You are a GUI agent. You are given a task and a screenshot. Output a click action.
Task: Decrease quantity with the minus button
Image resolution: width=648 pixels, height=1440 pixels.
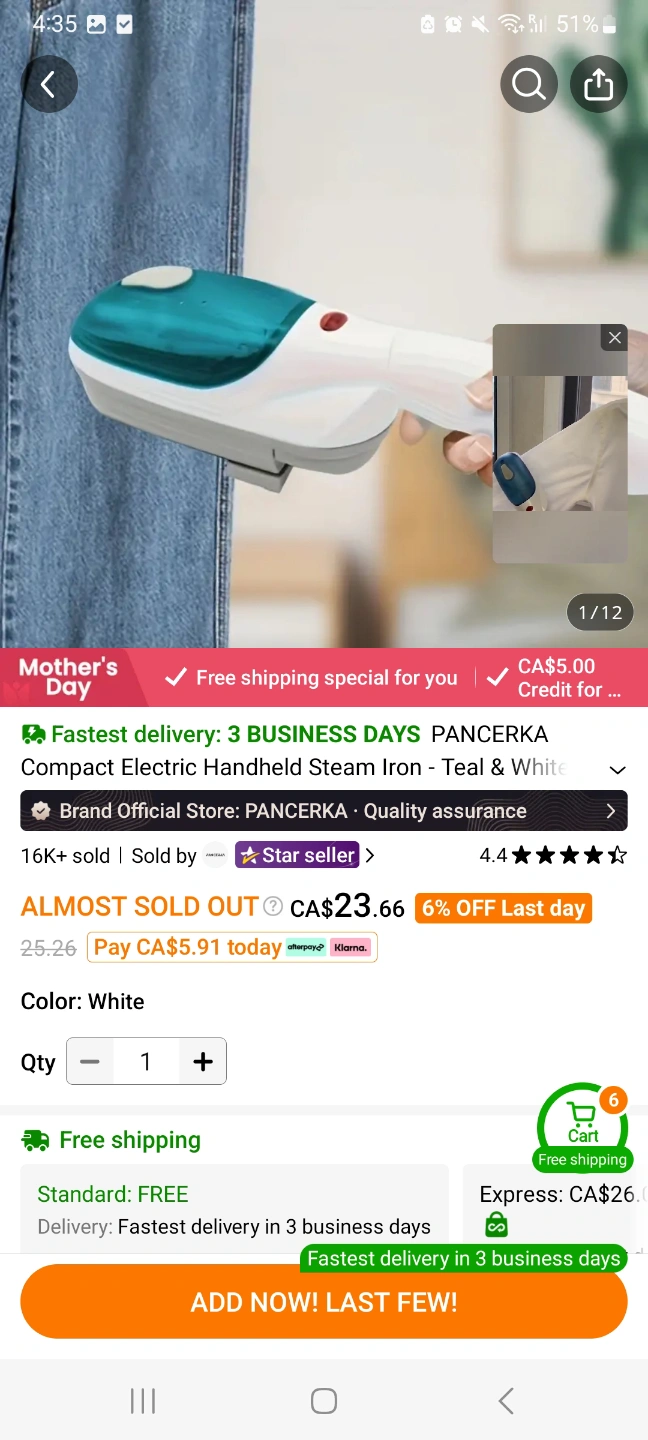(x=90, y=1061)
